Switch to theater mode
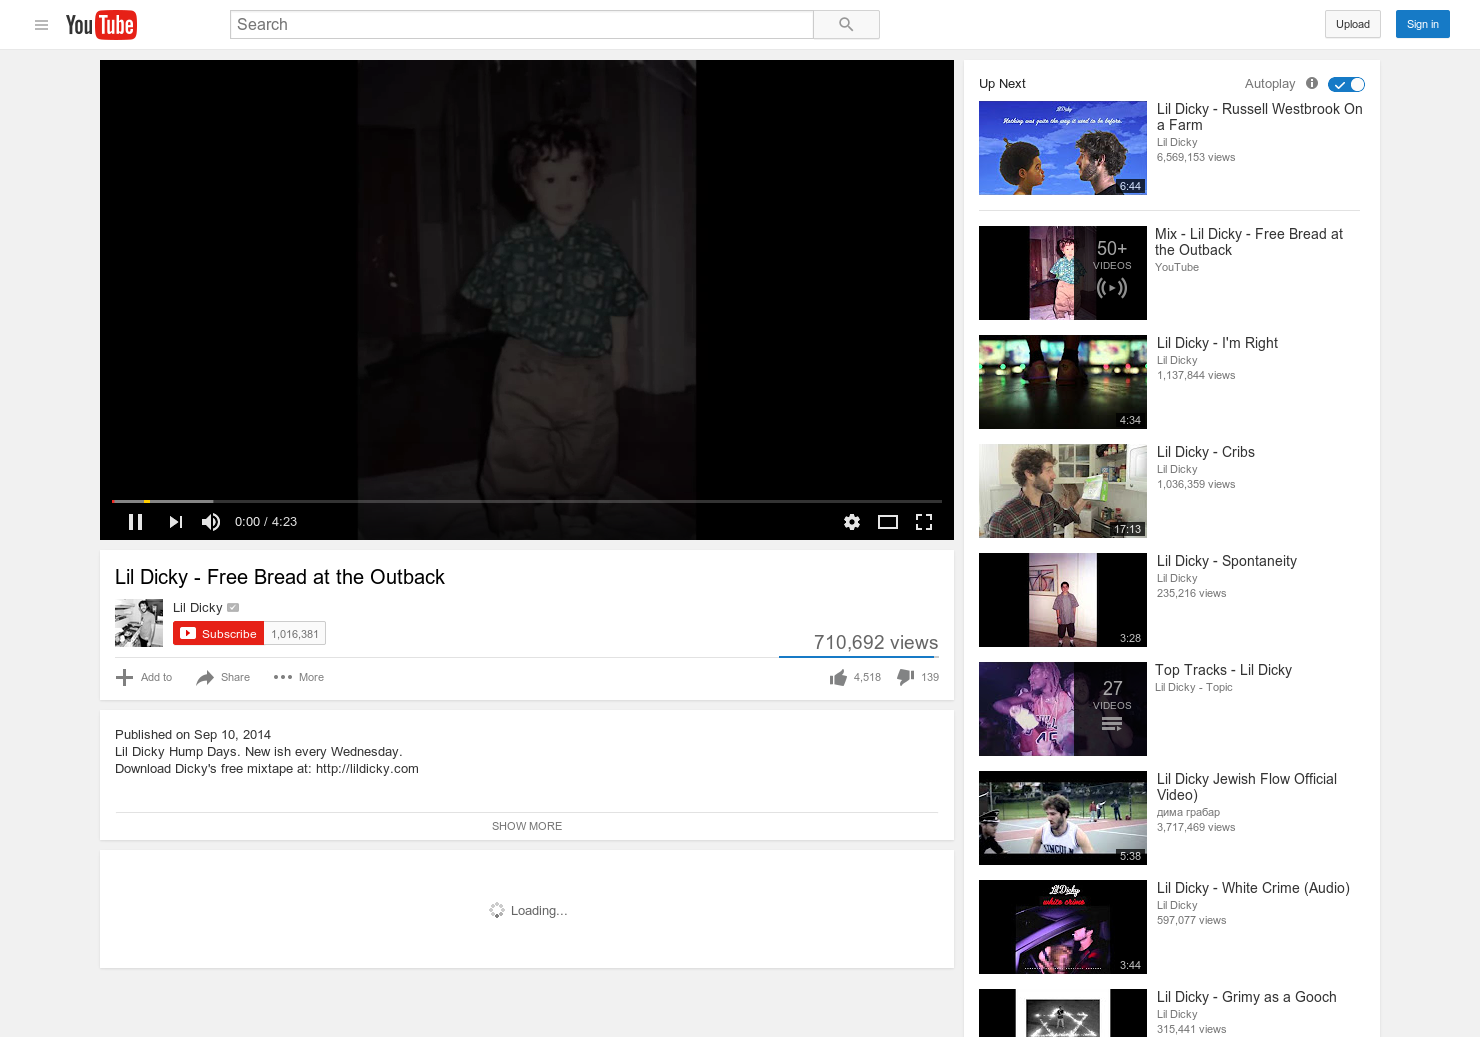 (x=888, y=522)
